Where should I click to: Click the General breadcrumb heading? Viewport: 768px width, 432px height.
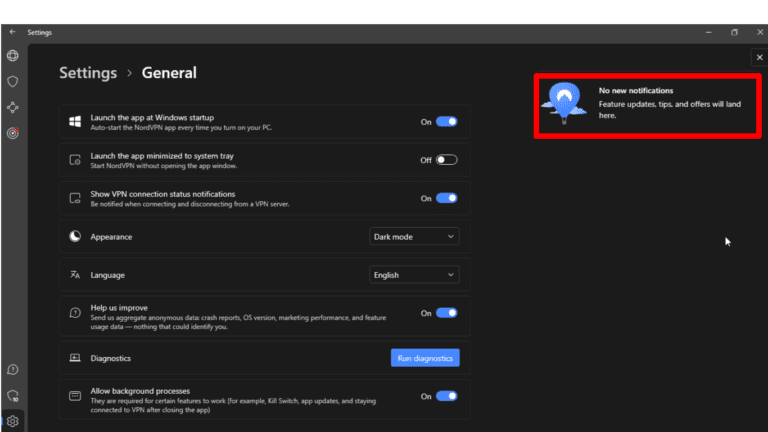click(x=169, y=73)
